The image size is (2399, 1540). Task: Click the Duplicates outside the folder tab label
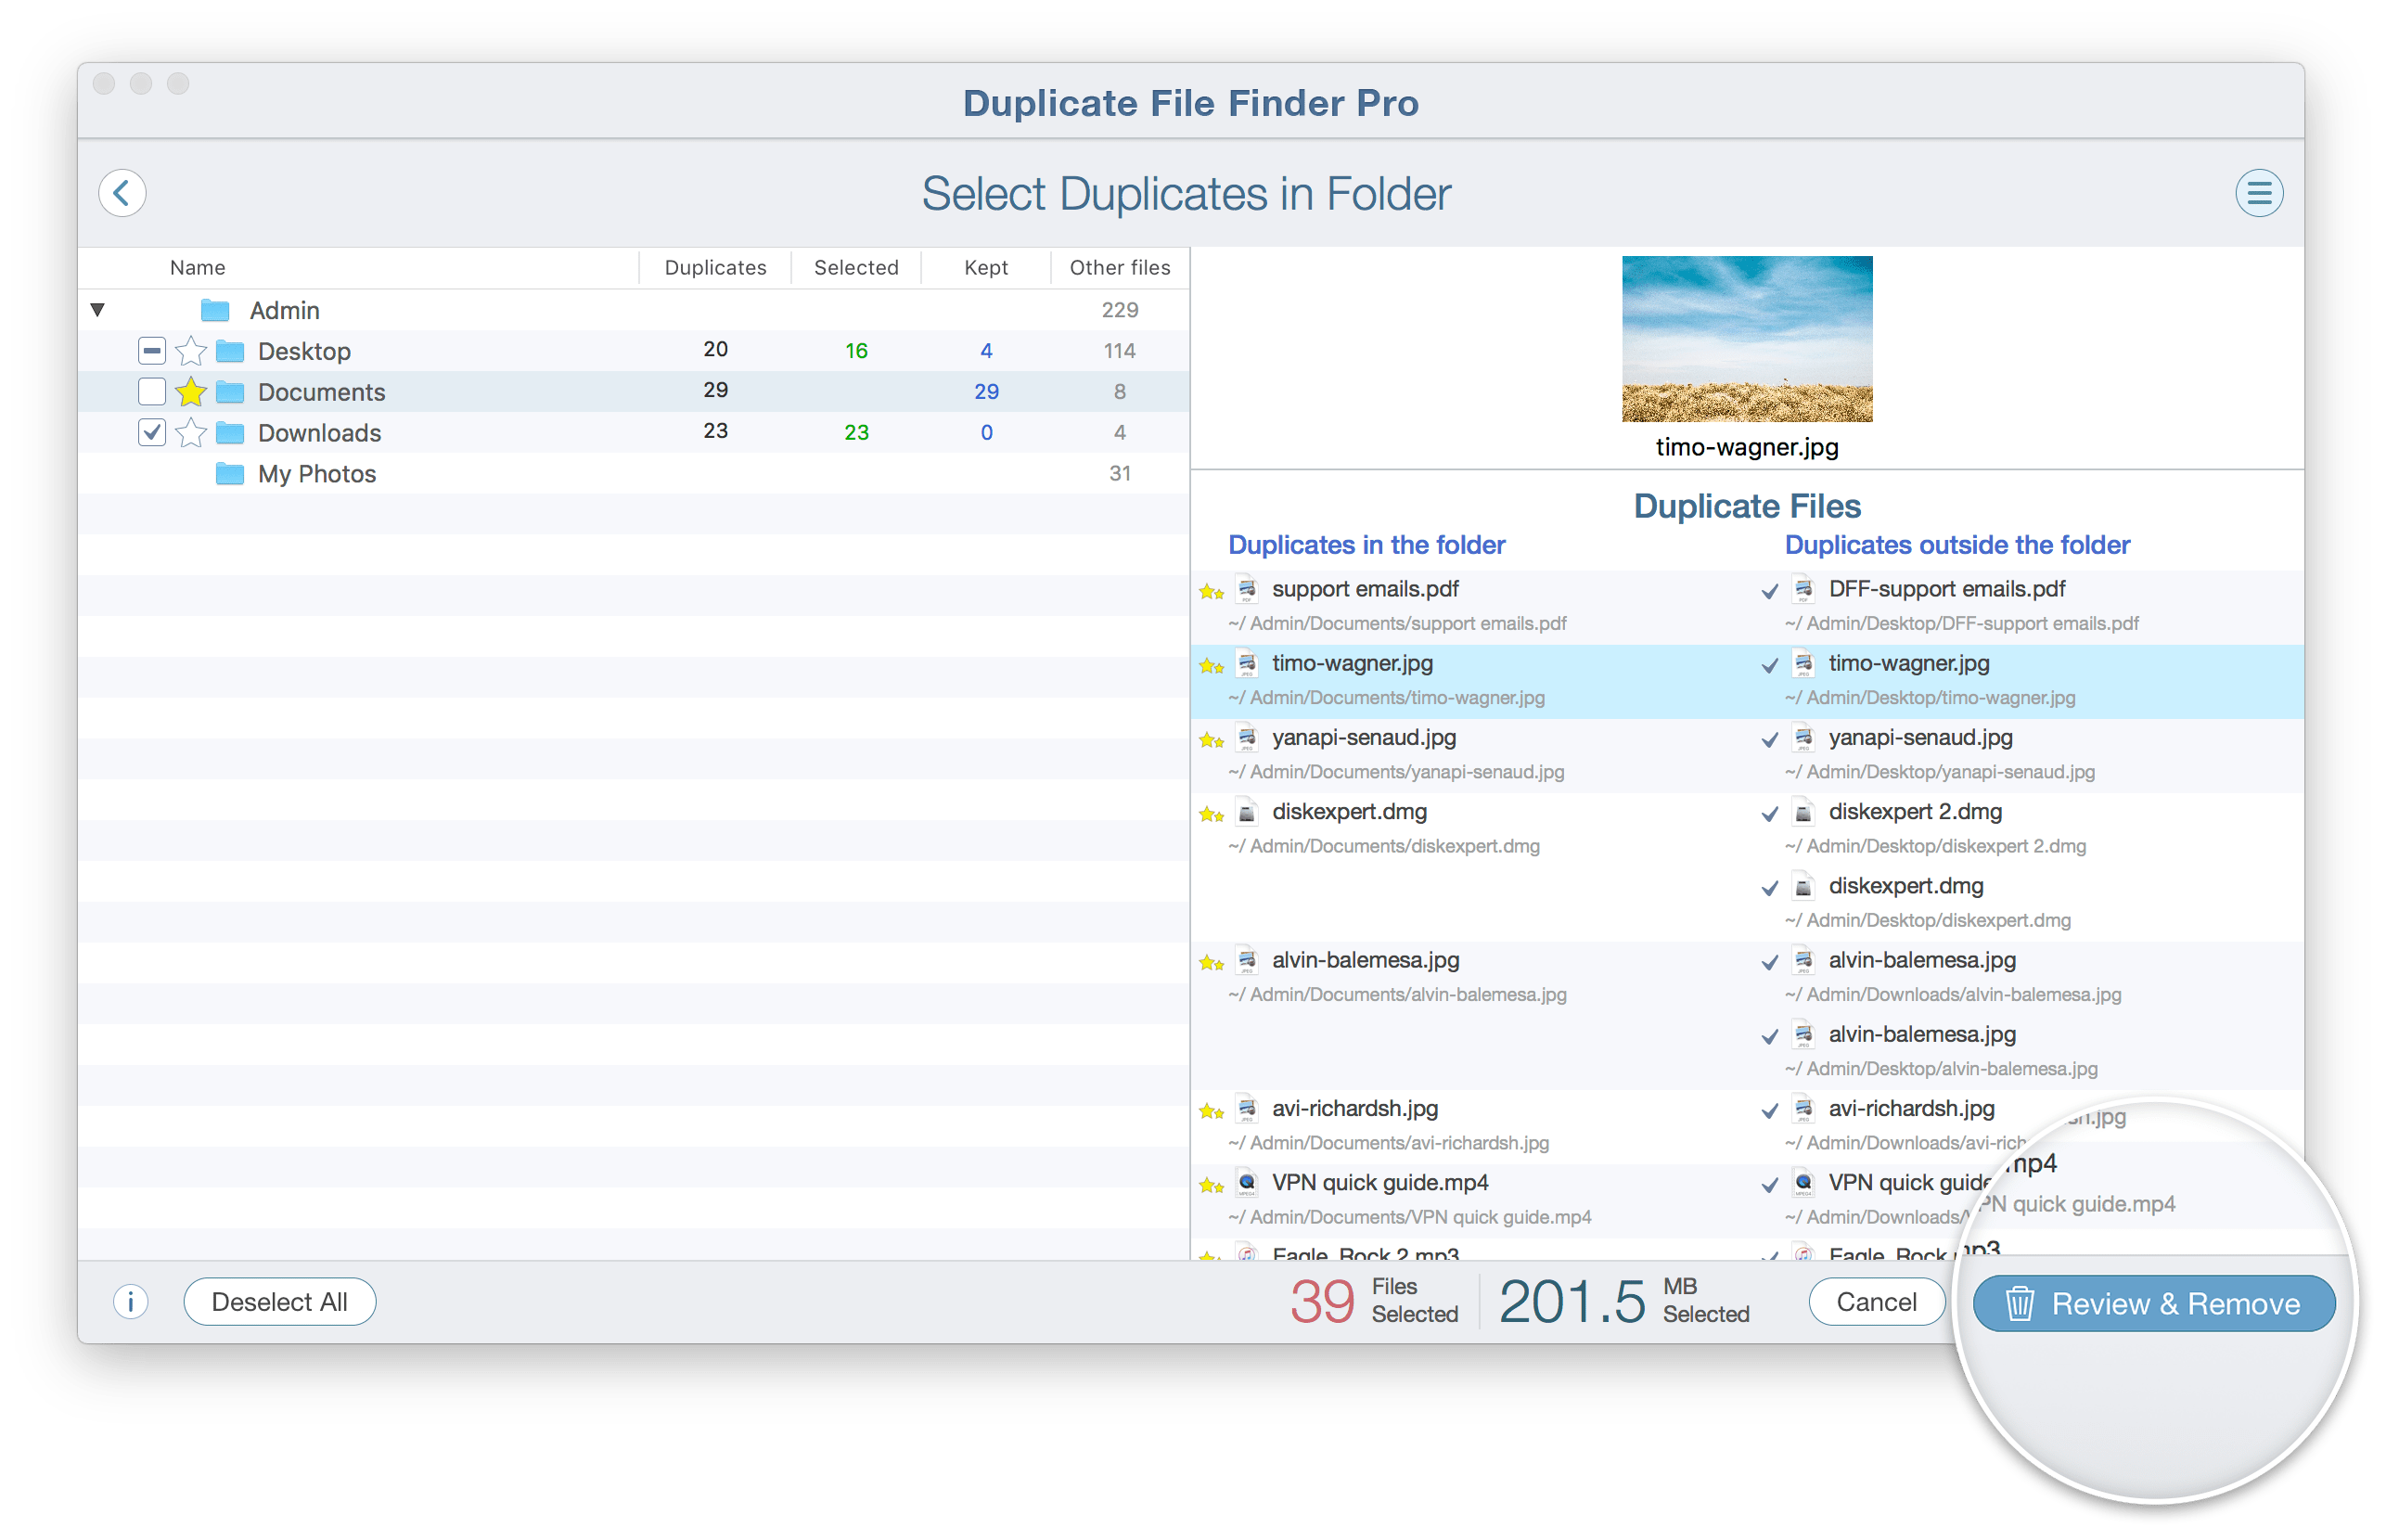pos(1960,545)
